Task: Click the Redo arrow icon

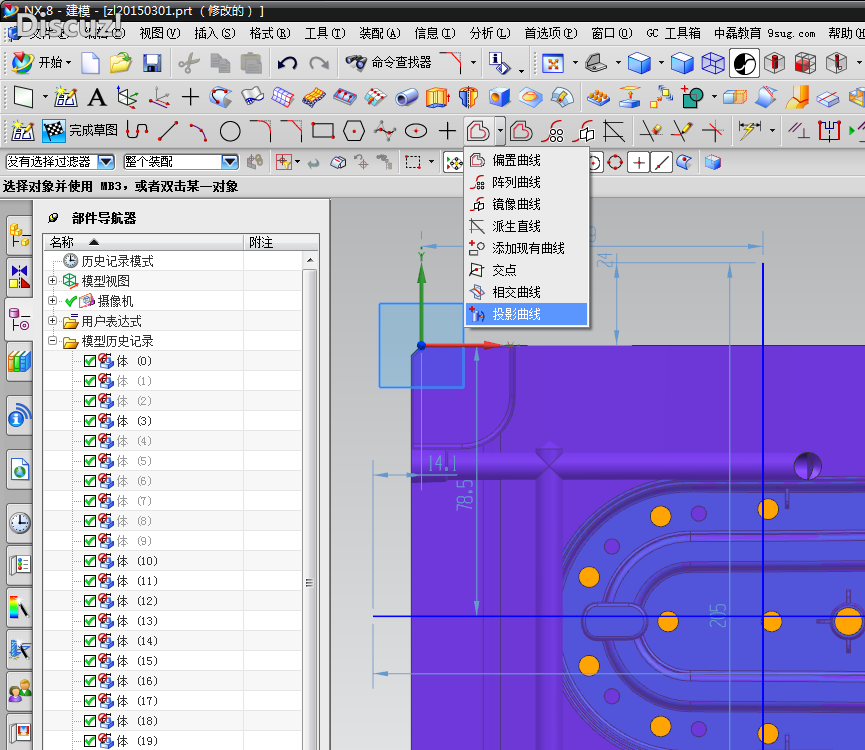Action: tap(319, 63)
